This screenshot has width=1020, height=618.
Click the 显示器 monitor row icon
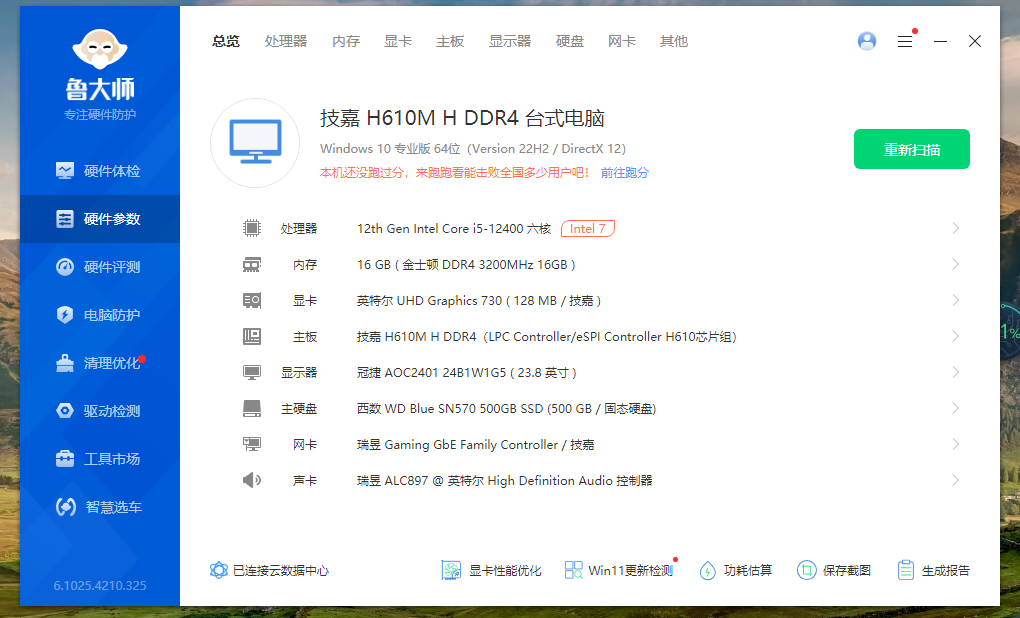point(252,373)
